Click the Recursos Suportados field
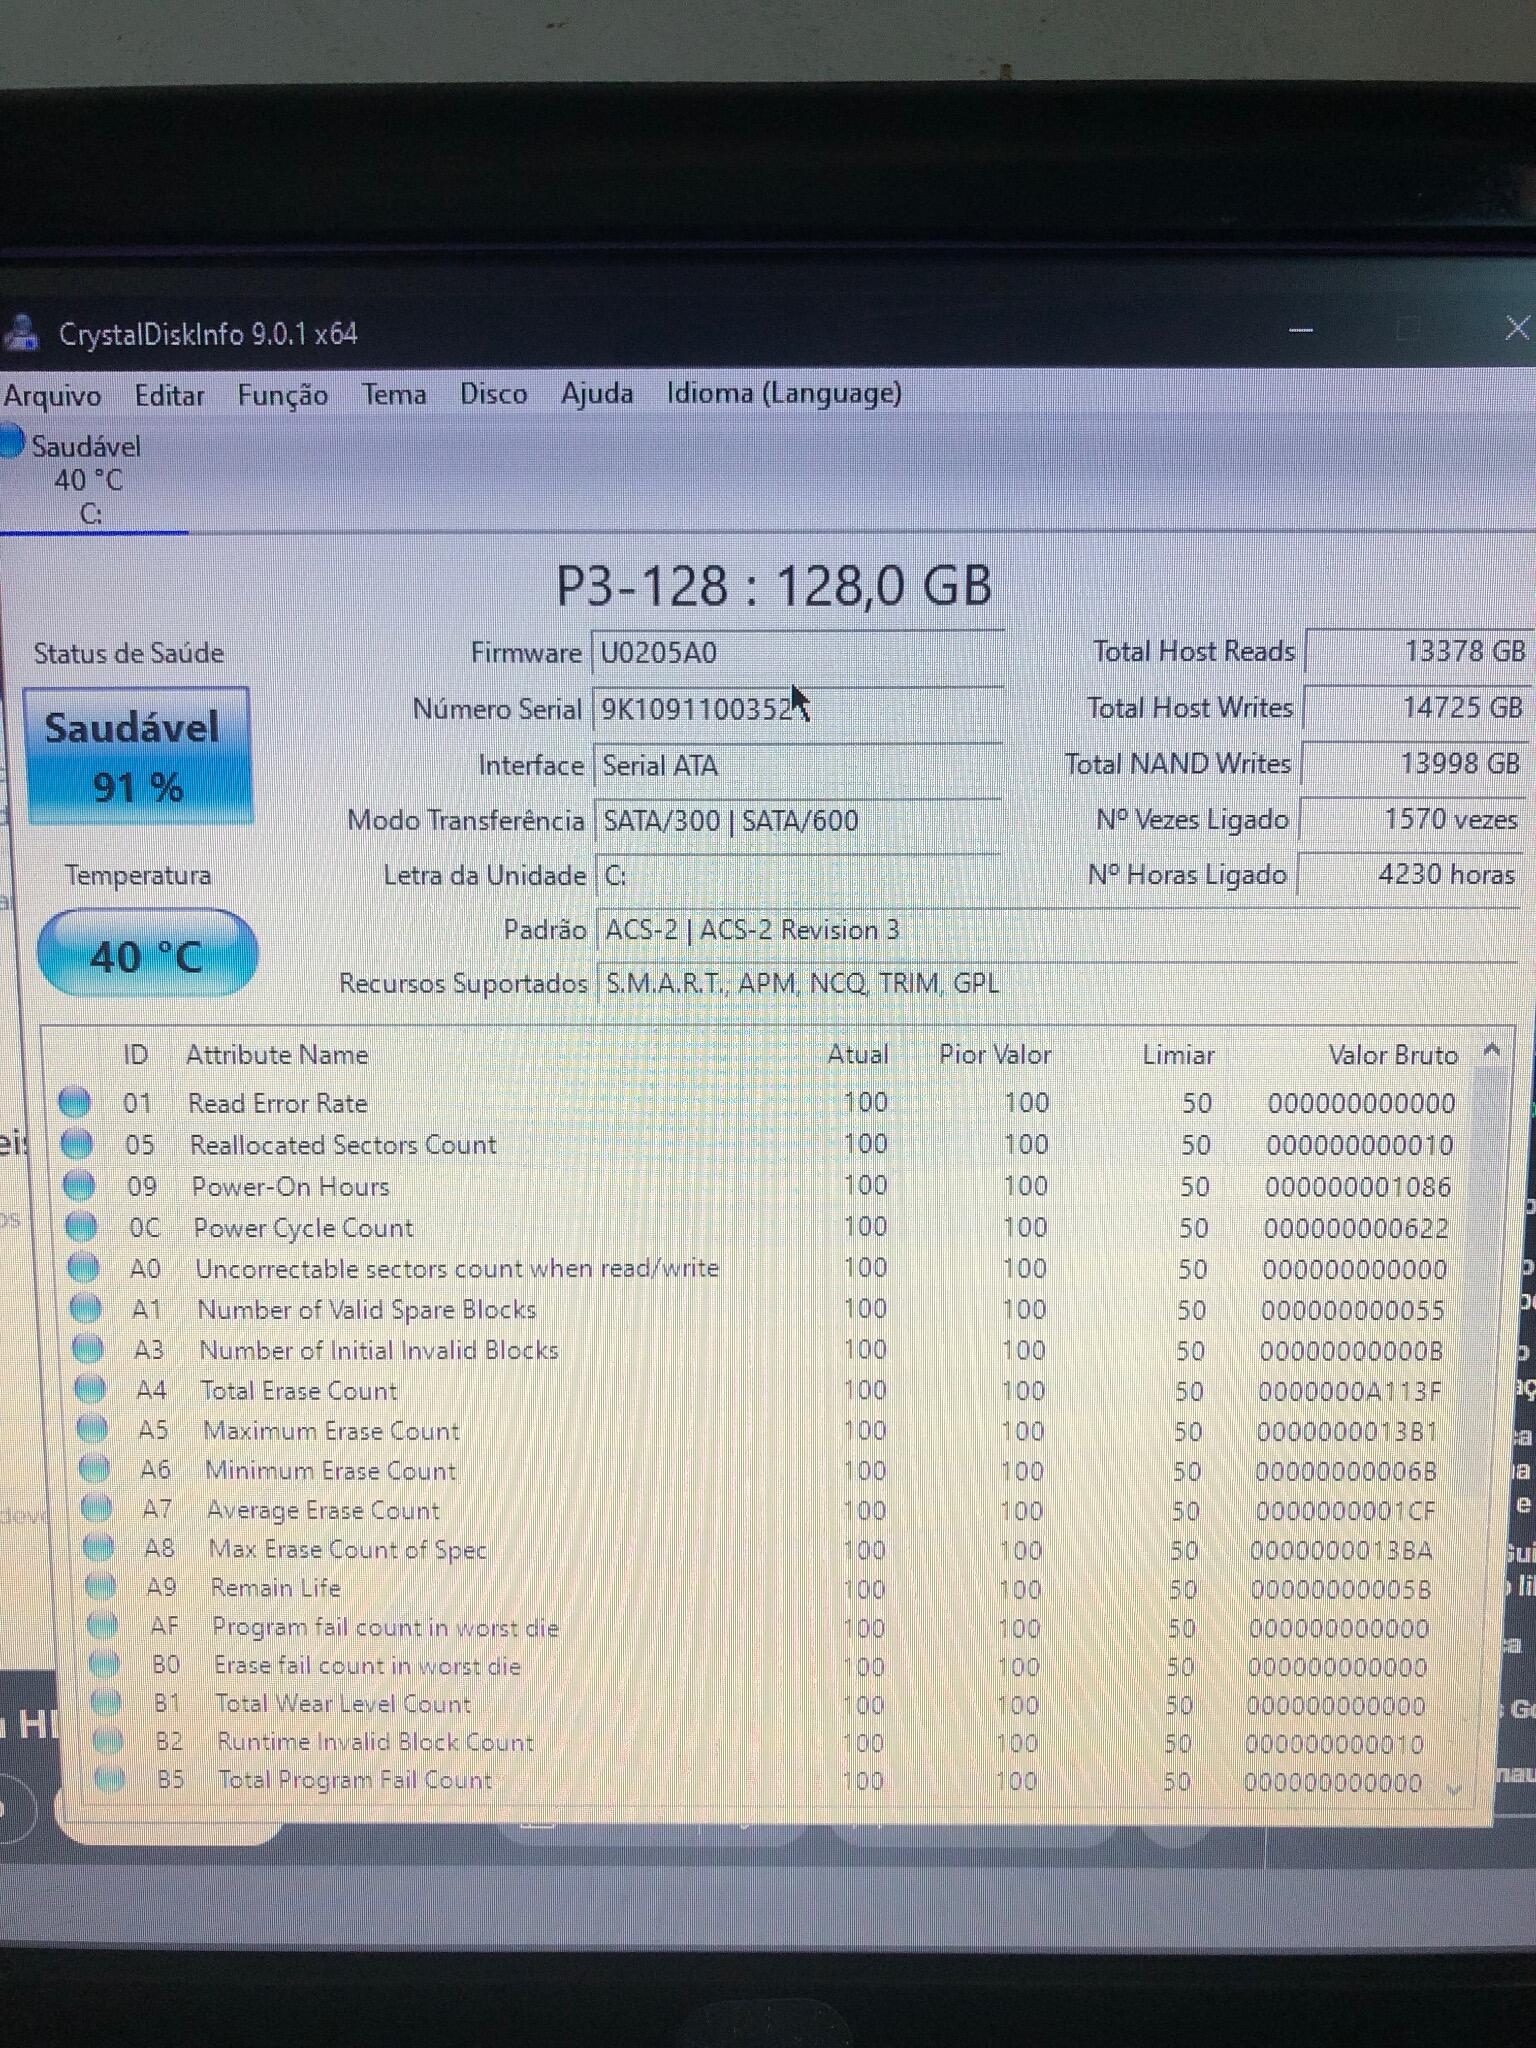 coord(1057,983)
